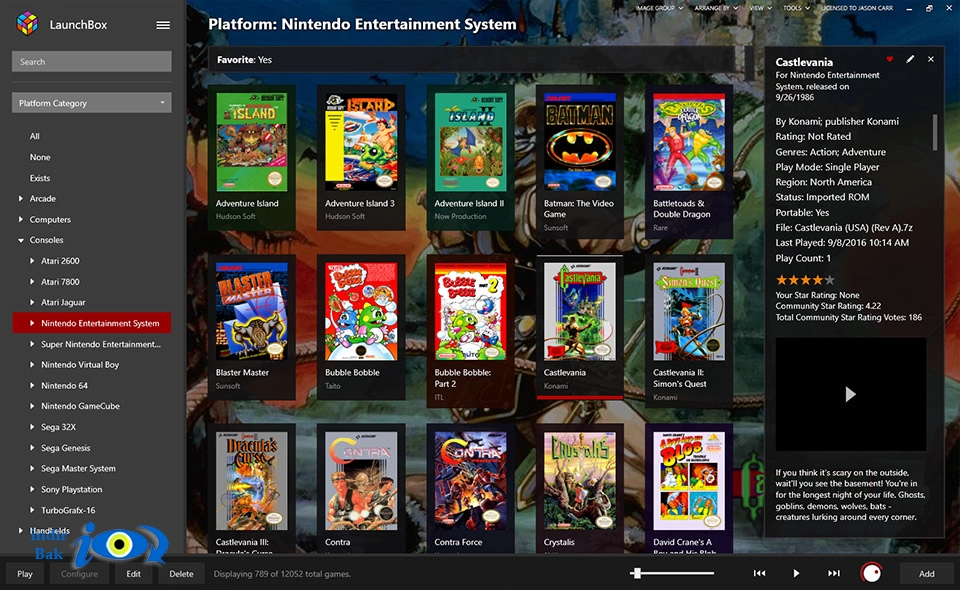Select Bubble Bobble: Part 2 cover
This screenshot has width=960, height=590.
470,312
